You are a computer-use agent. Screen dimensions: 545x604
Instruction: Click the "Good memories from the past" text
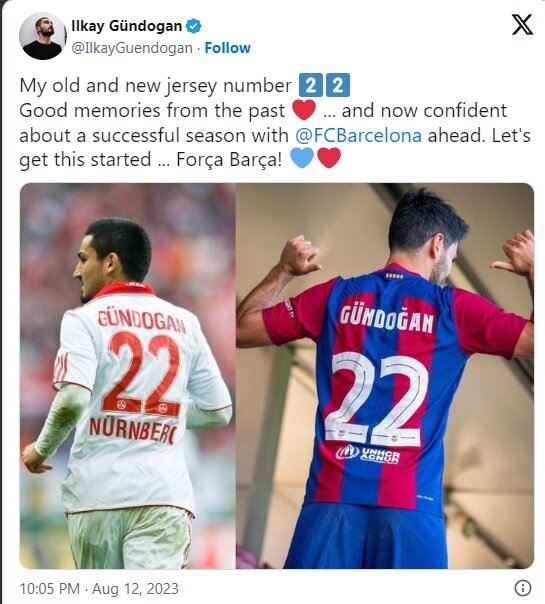[152, 111]
